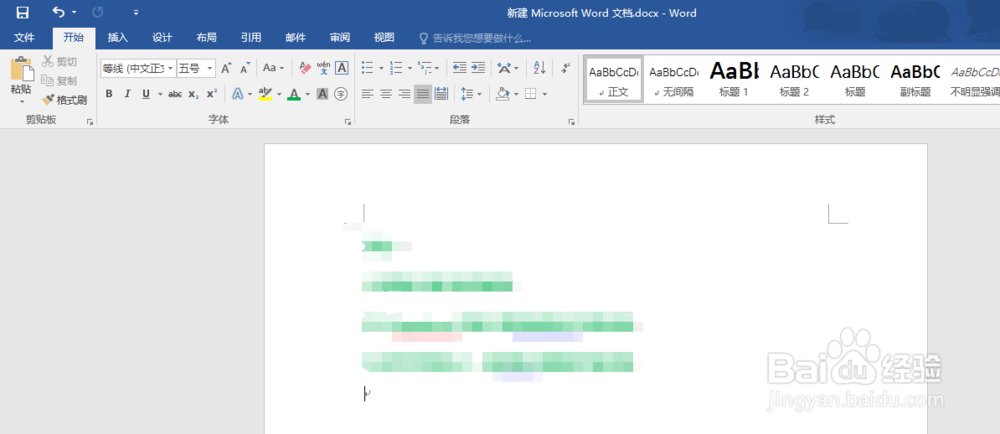
Task: Increase paragraph indent
Action: (478, 68)
